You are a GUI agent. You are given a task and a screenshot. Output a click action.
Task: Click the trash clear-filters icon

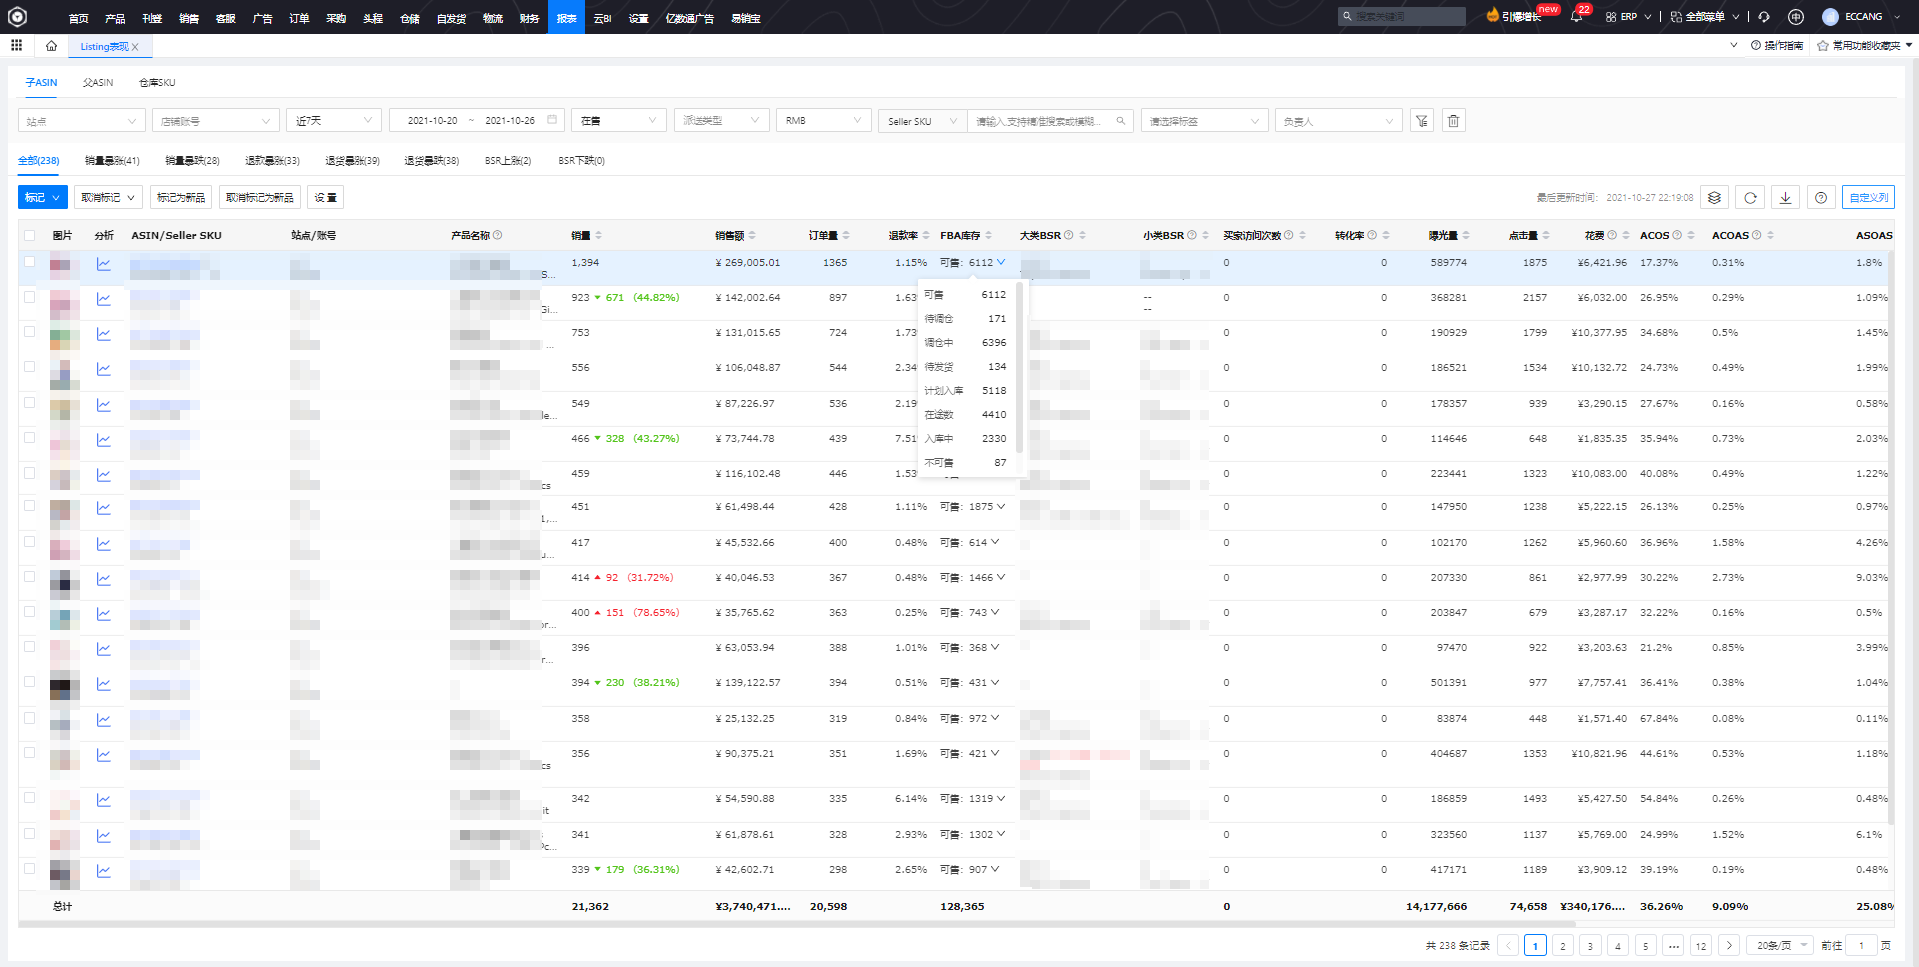pos(1454,121)
